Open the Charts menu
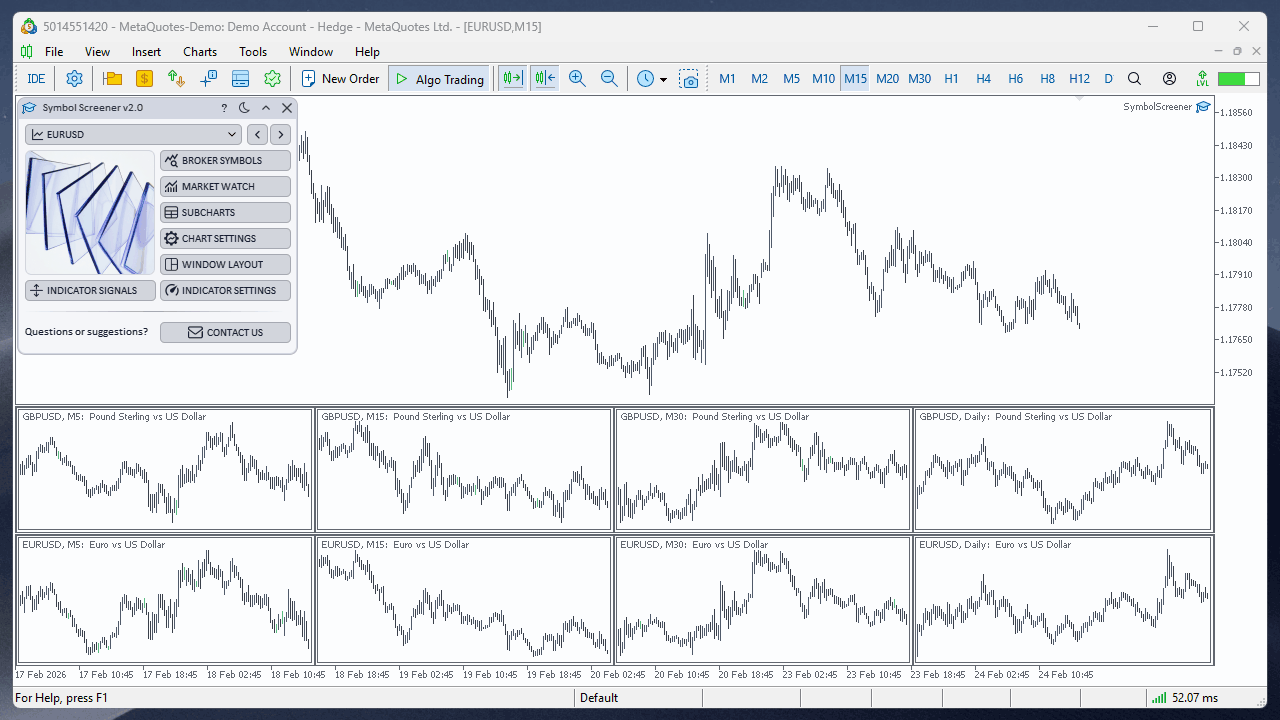The width and height of the screenshot is (1280, 720). click(x=199, y=51)
